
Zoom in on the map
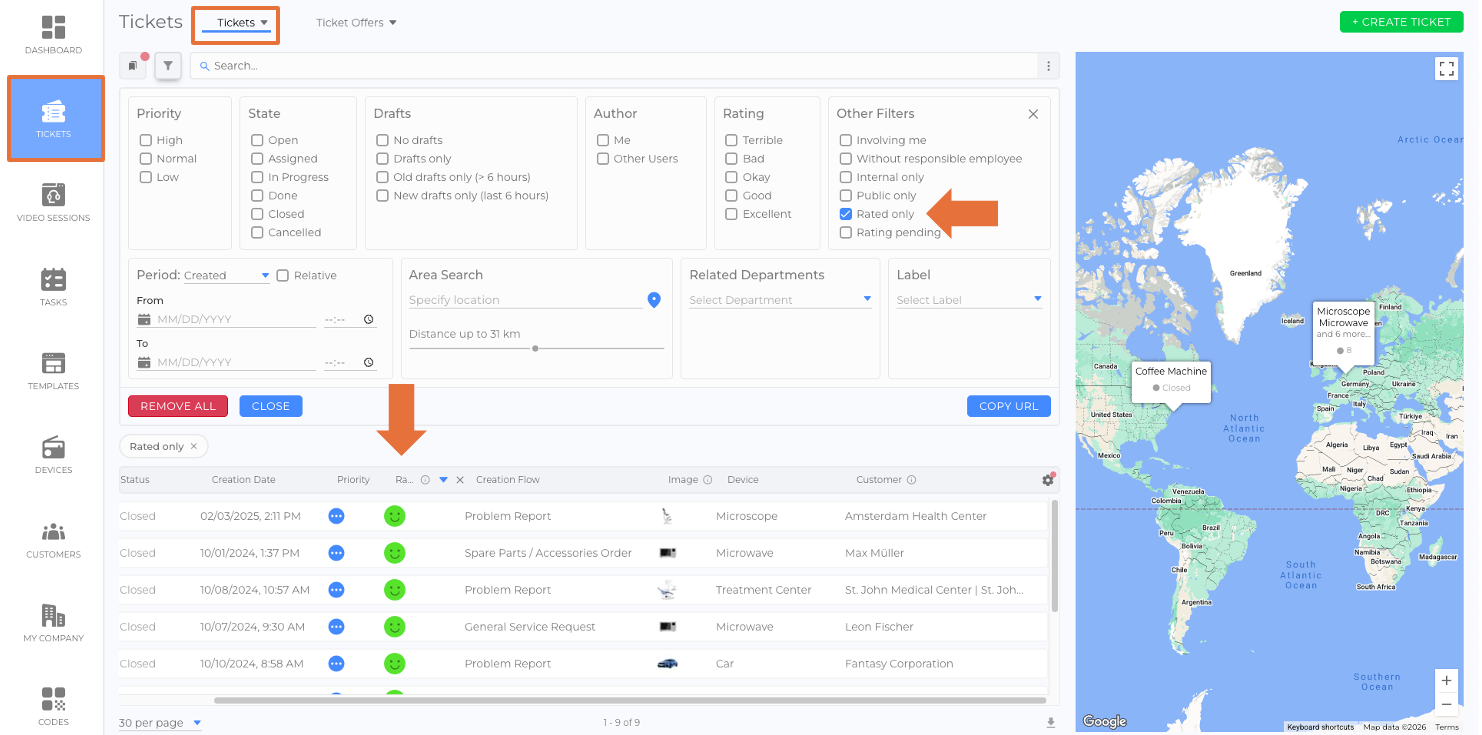pos(1446,680)
